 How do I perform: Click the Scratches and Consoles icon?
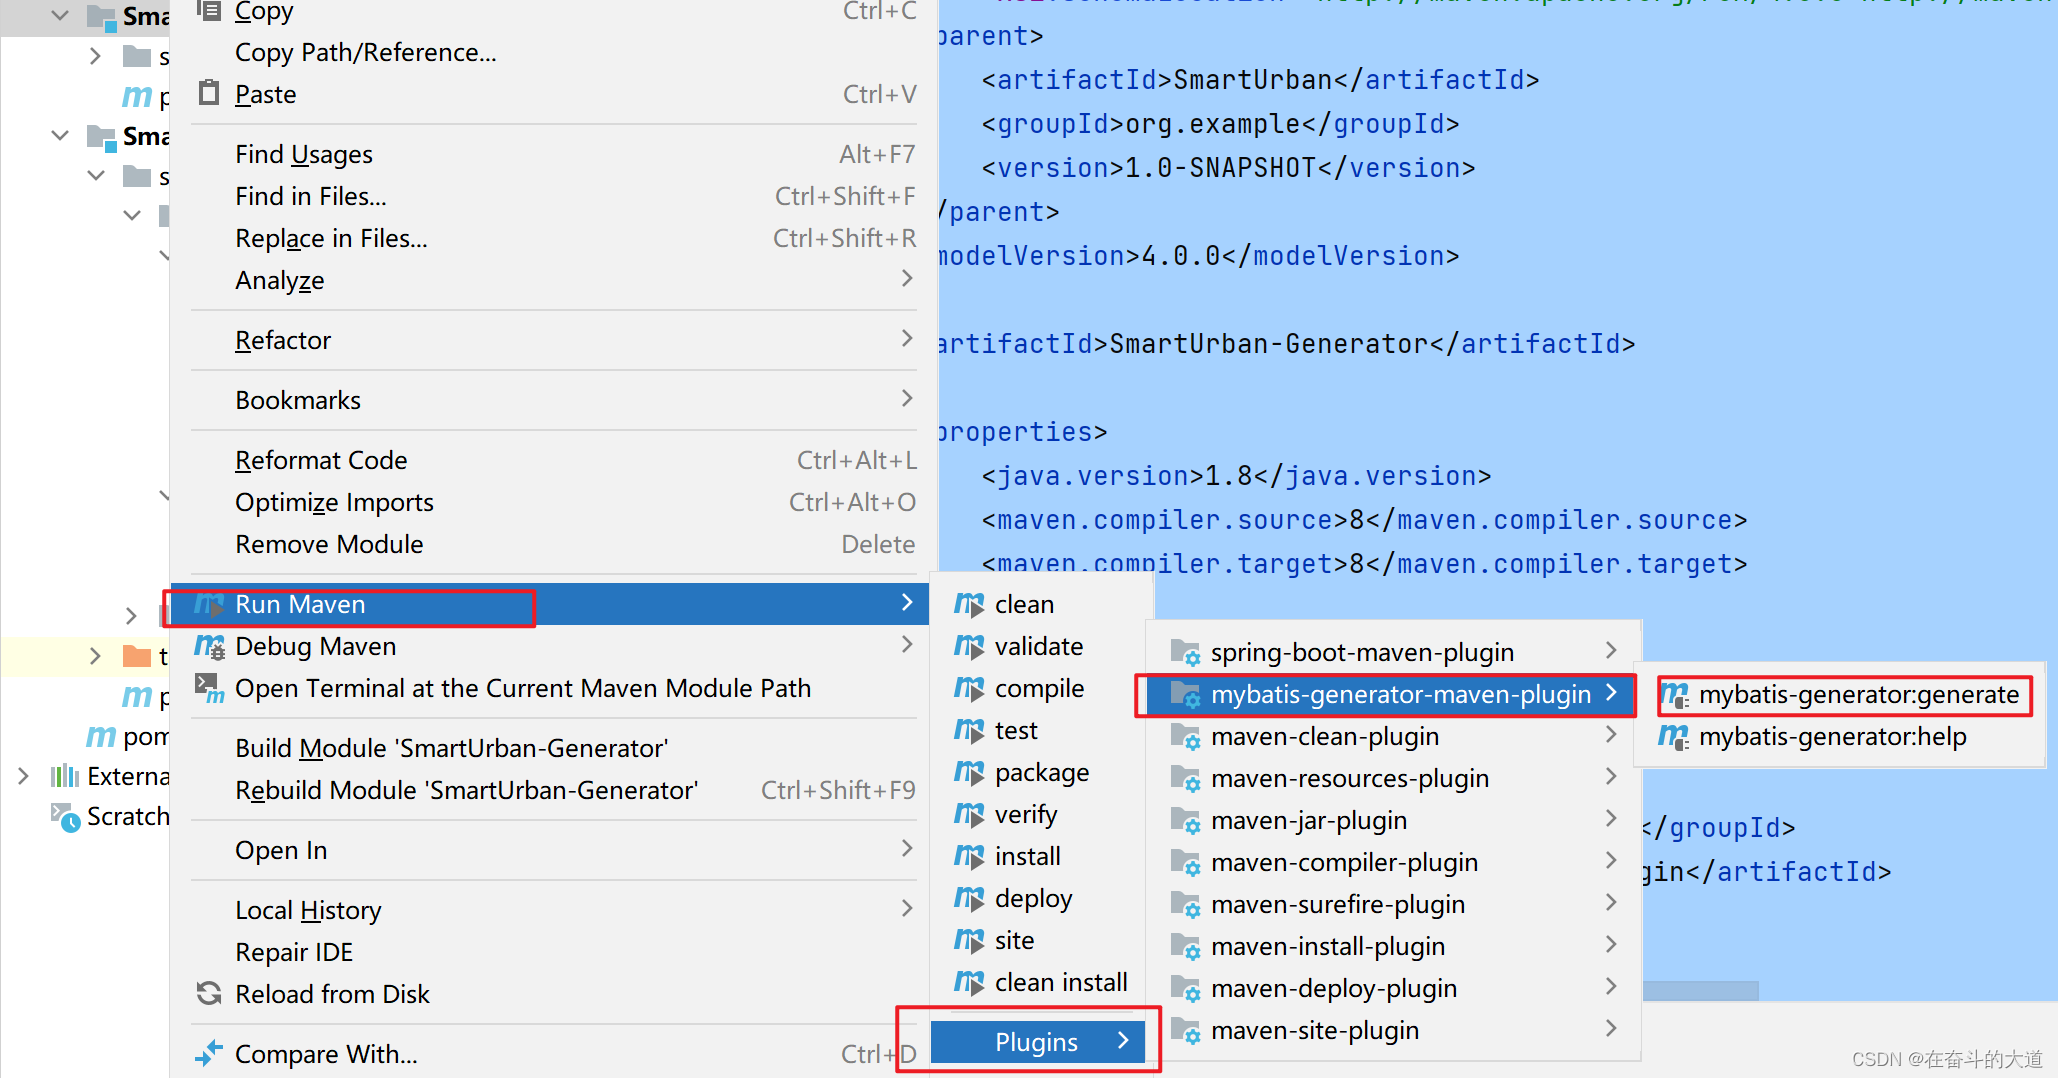pyautogui.click(x=64, y=817)
